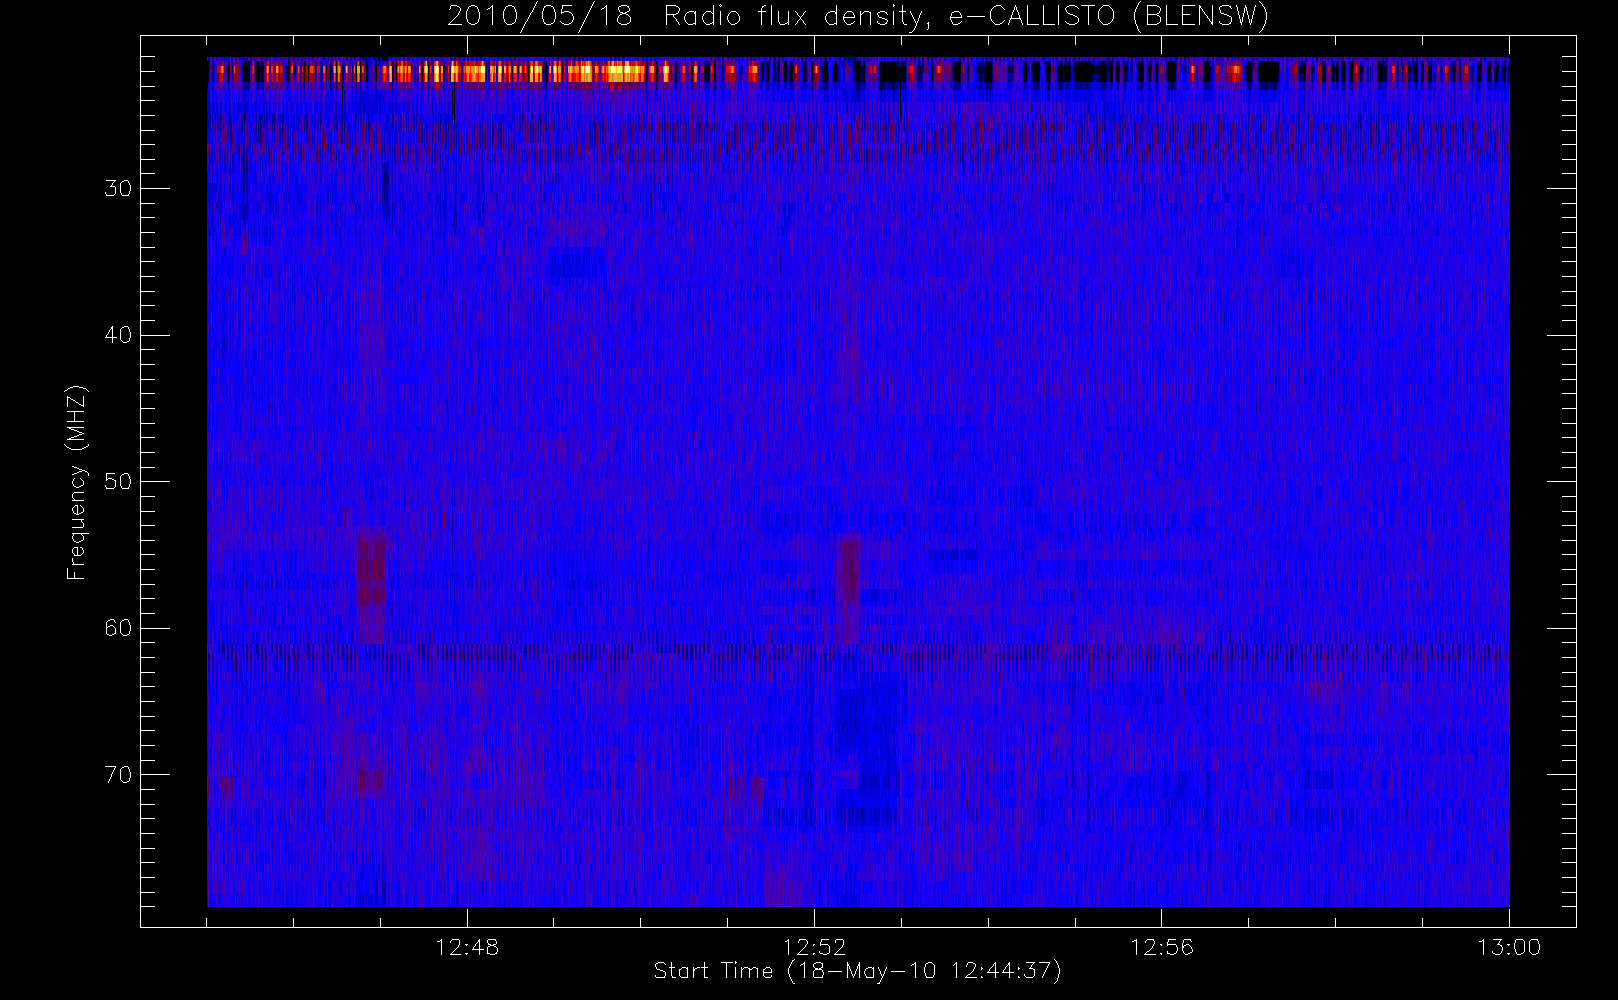Select the 50 frequency tick label
Viewport: 1618px width, 1000px height.
(x=118, y=482)
